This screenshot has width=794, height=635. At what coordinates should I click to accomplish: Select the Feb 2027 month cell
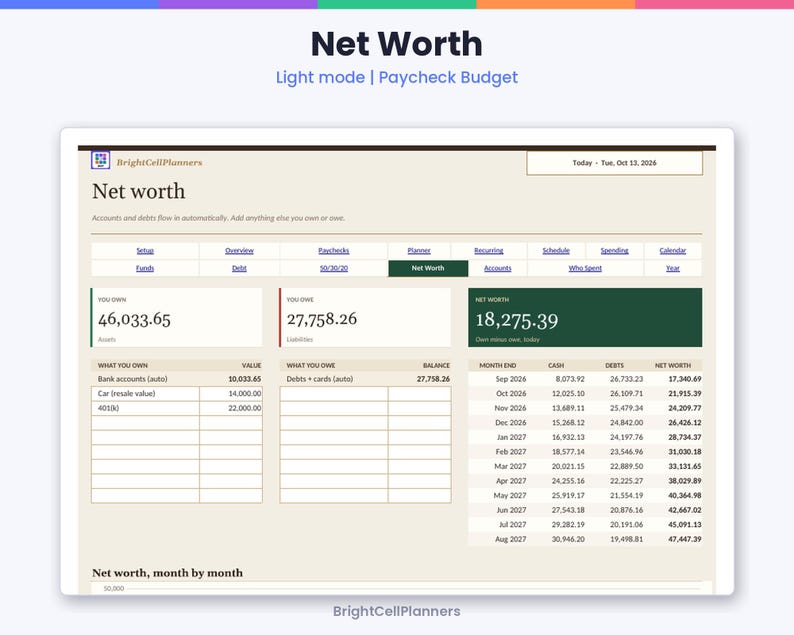pos(510,452)
